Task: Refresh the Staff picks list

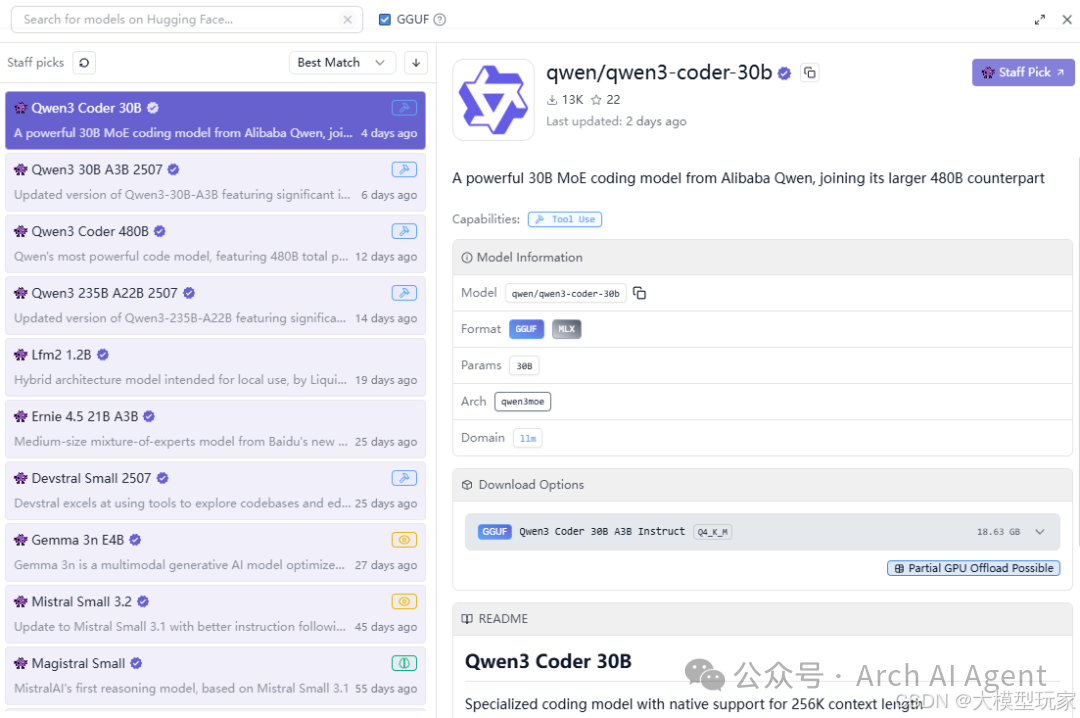Action: coord(84,63)
